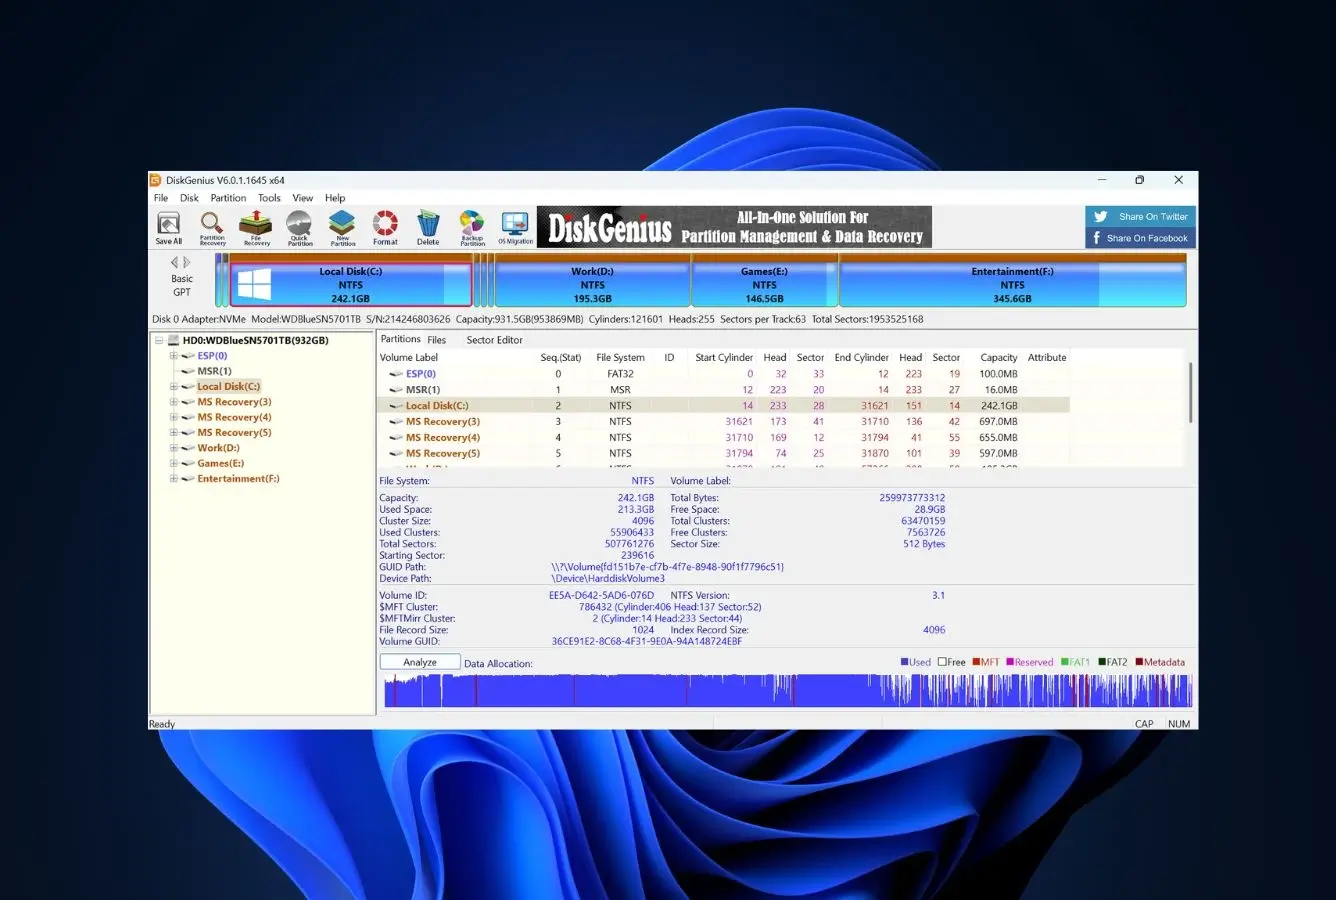
Task: Select the Games(E:) partition bar in the disk map
Action: pyautogui.click(x=765, y=281)
